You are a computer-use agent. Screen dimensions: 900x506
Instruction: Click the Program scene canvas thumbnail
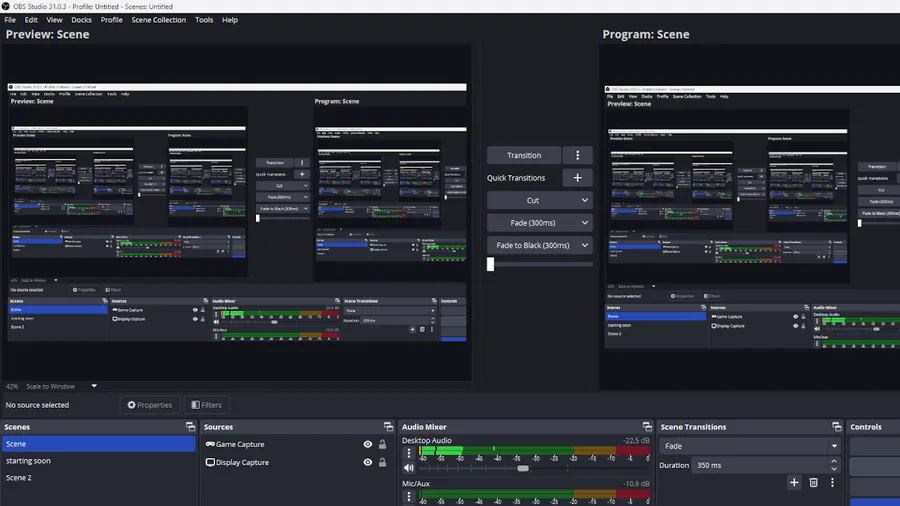[752, 217]
